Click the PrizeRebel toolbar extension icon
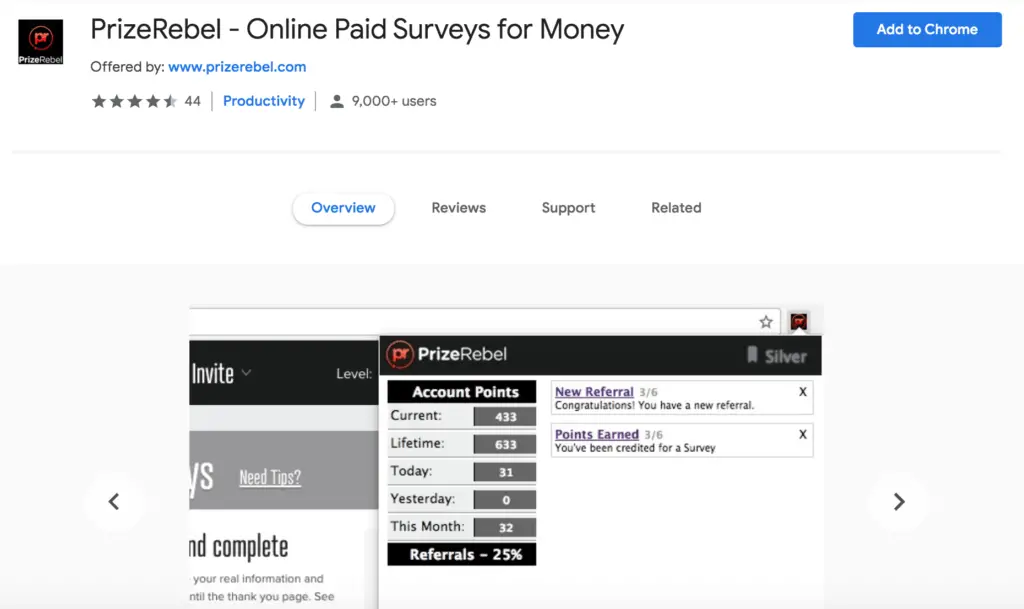 point(799,322)
